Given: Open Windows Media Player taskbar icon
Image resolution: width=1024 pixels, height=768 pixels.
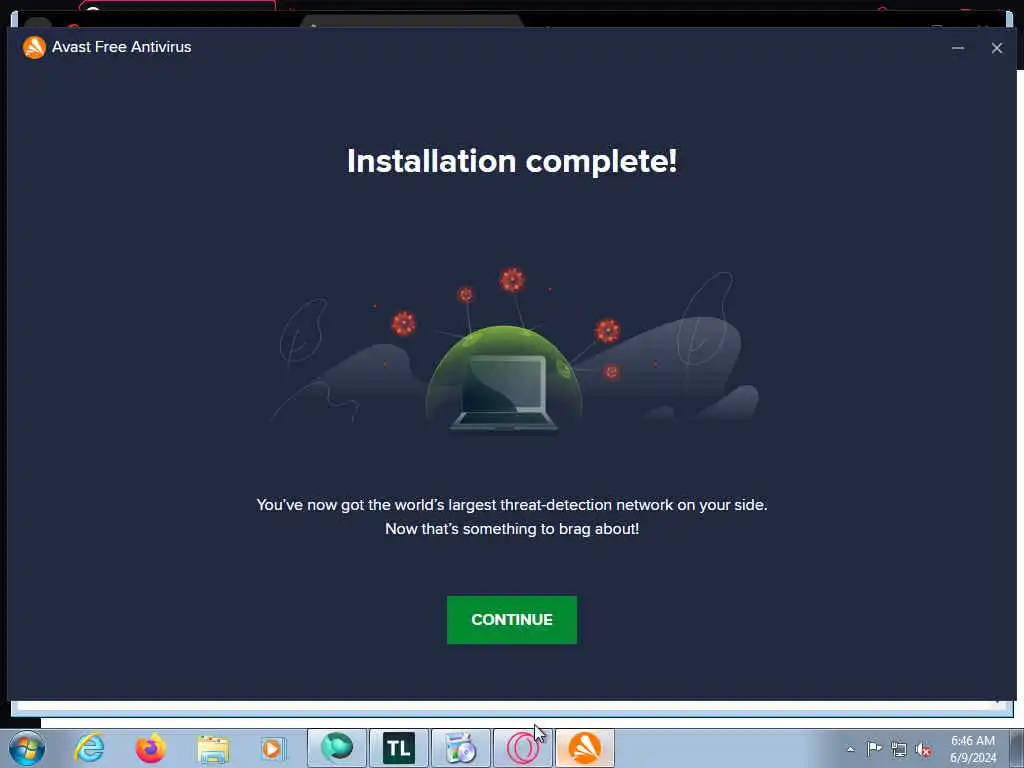Looking at the screenshot, I should 273,748.
